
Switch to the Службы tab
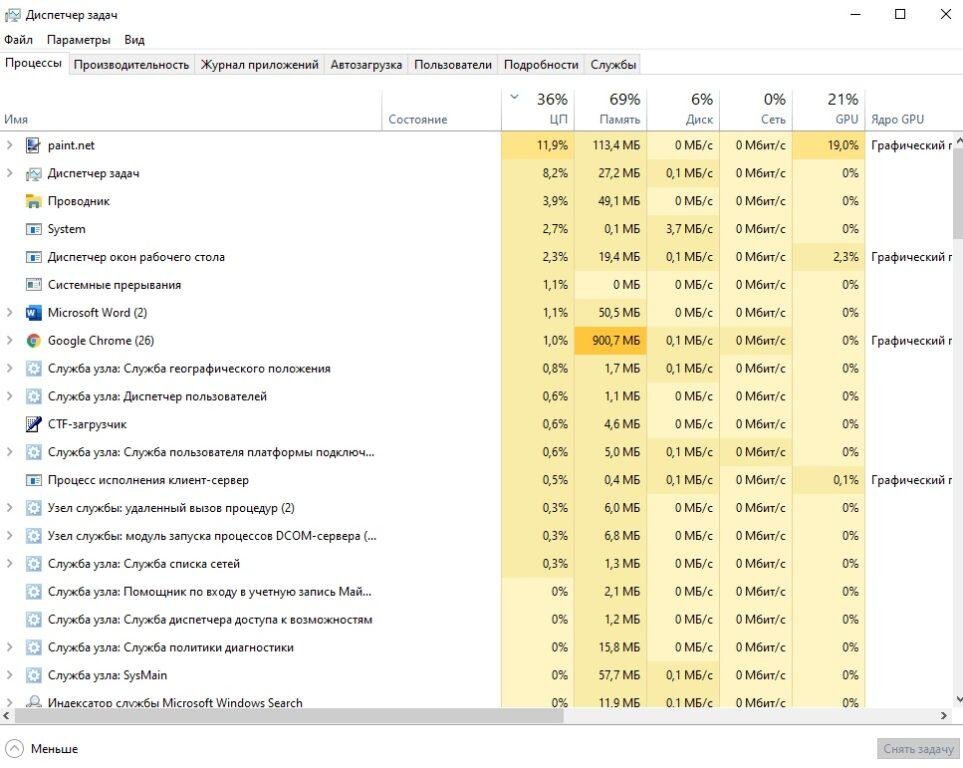coord(613,65)
